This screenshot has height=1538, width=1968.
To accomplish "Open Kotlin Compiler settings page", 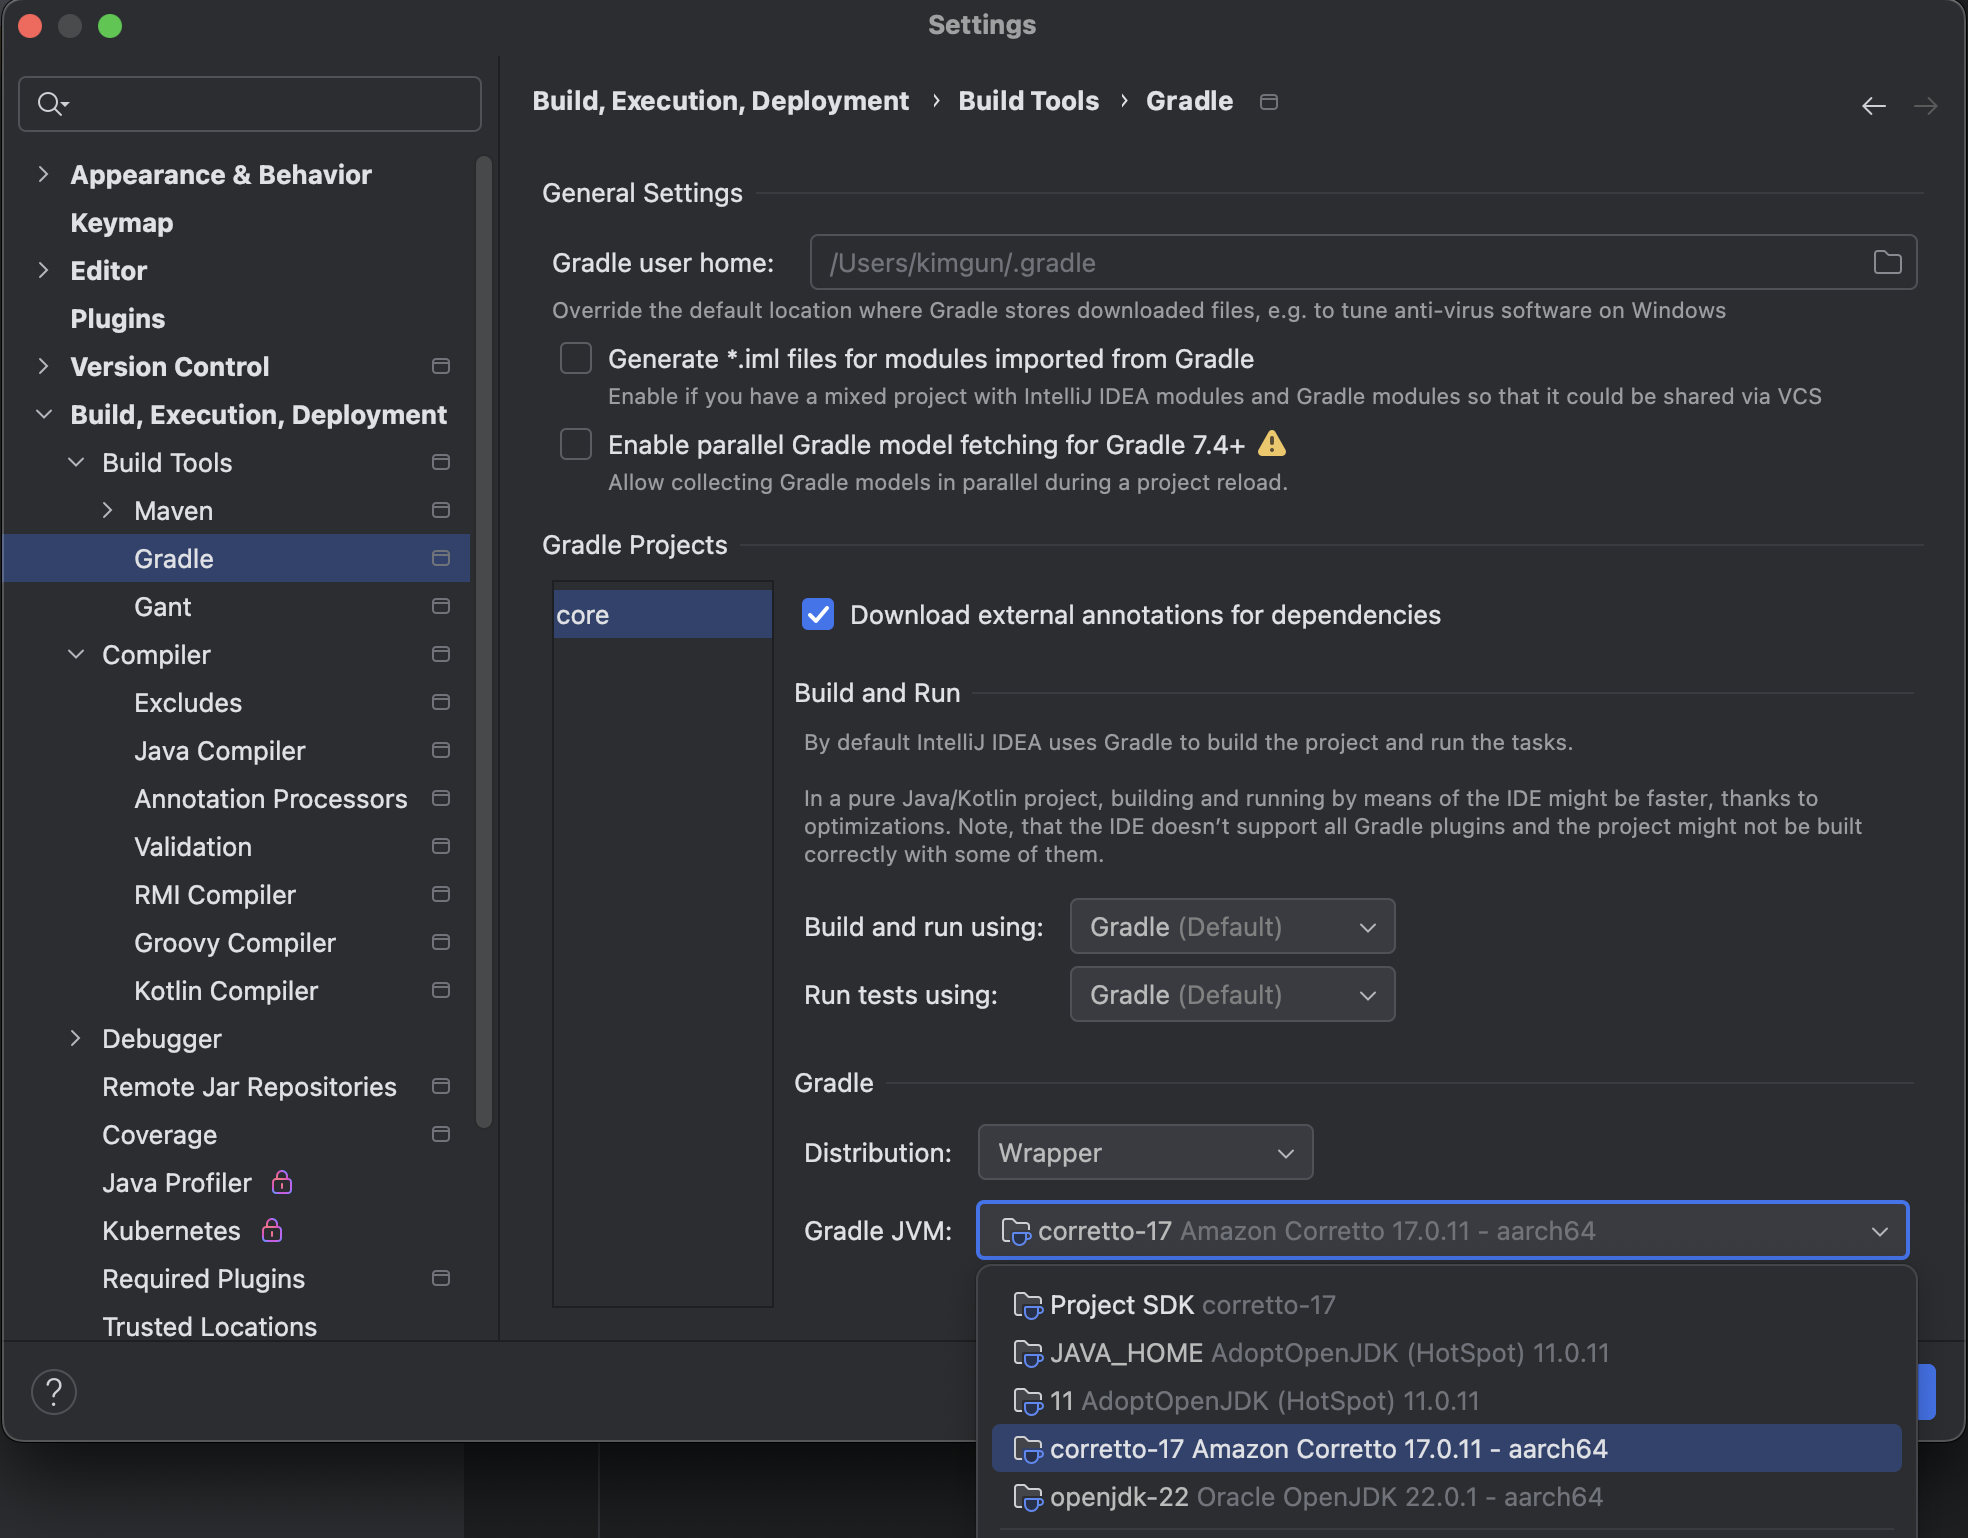I will pyautogui.click(x=226, y=990).
